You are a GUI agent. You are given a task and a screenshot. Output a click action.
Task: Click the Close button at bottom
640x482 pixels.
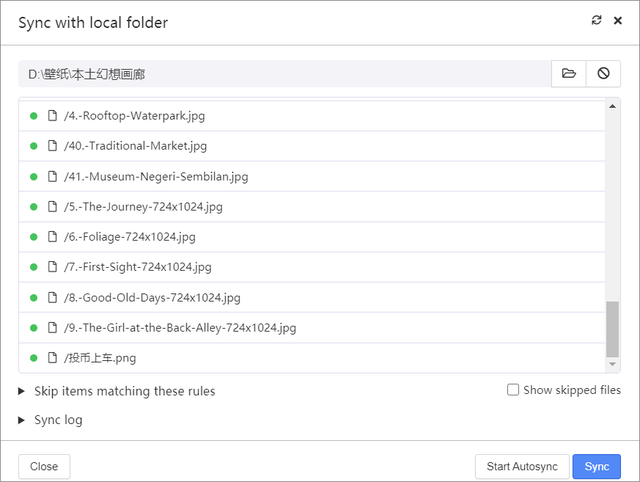coord(44,467)
